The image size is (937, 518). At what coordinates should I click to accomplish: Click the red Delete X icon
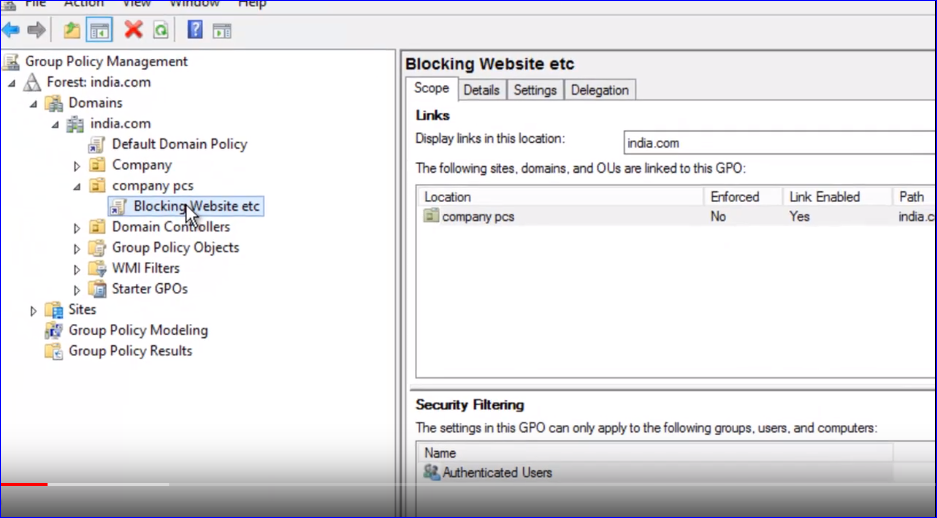[x=133, y=29]
